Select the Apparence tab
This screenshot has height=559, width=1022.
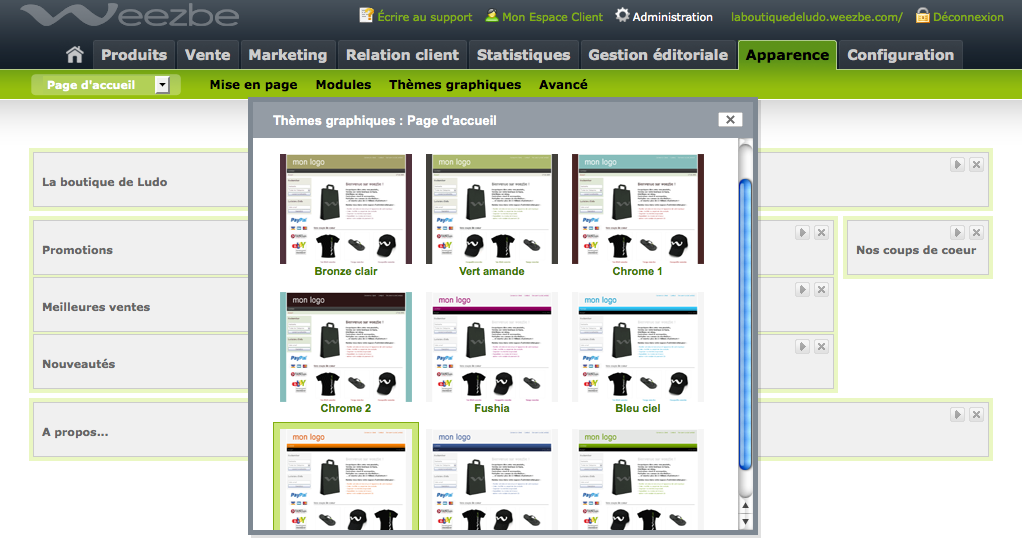pyautogui.click(x=787, y=55)
